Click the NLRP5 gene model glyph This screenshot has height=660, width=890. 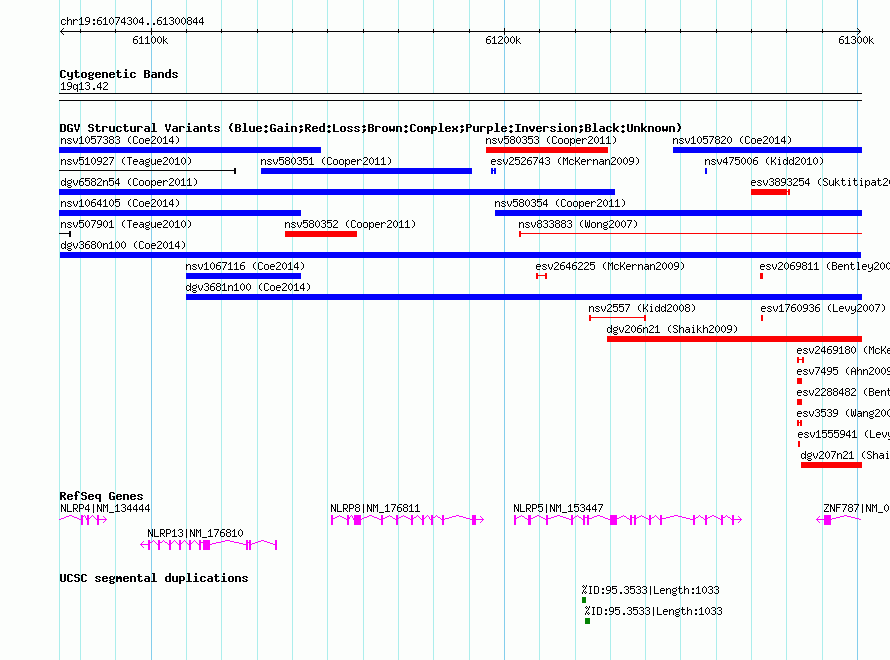coord(628,519)
